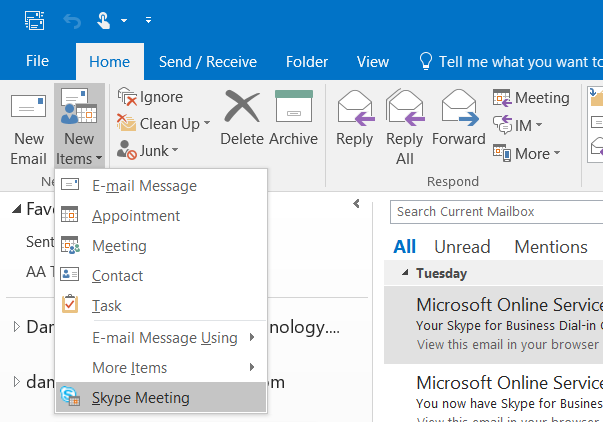Click the Undo arrow in title bar

(x=70, y=19)
